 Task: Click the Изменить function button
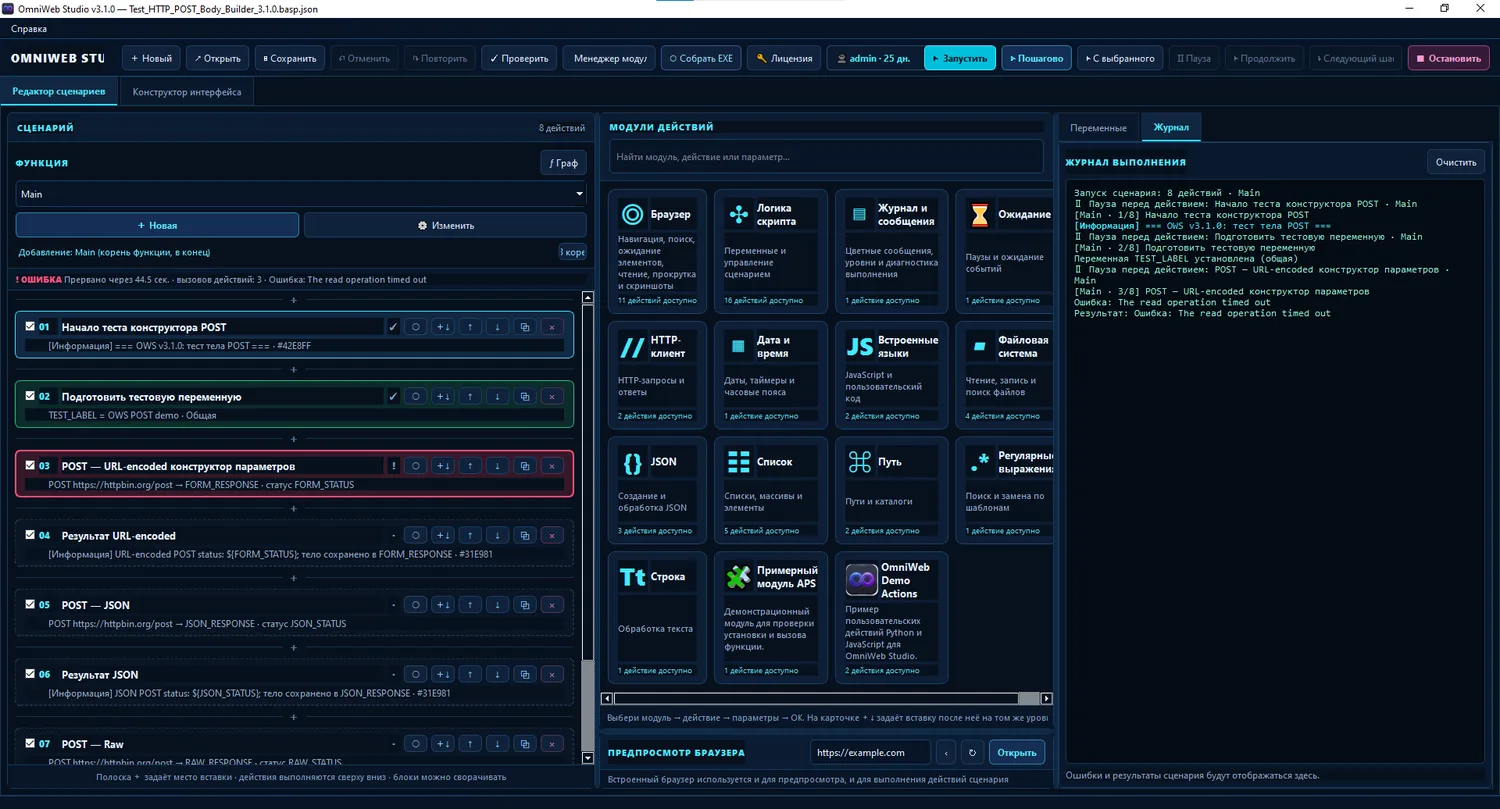[445, 225]
